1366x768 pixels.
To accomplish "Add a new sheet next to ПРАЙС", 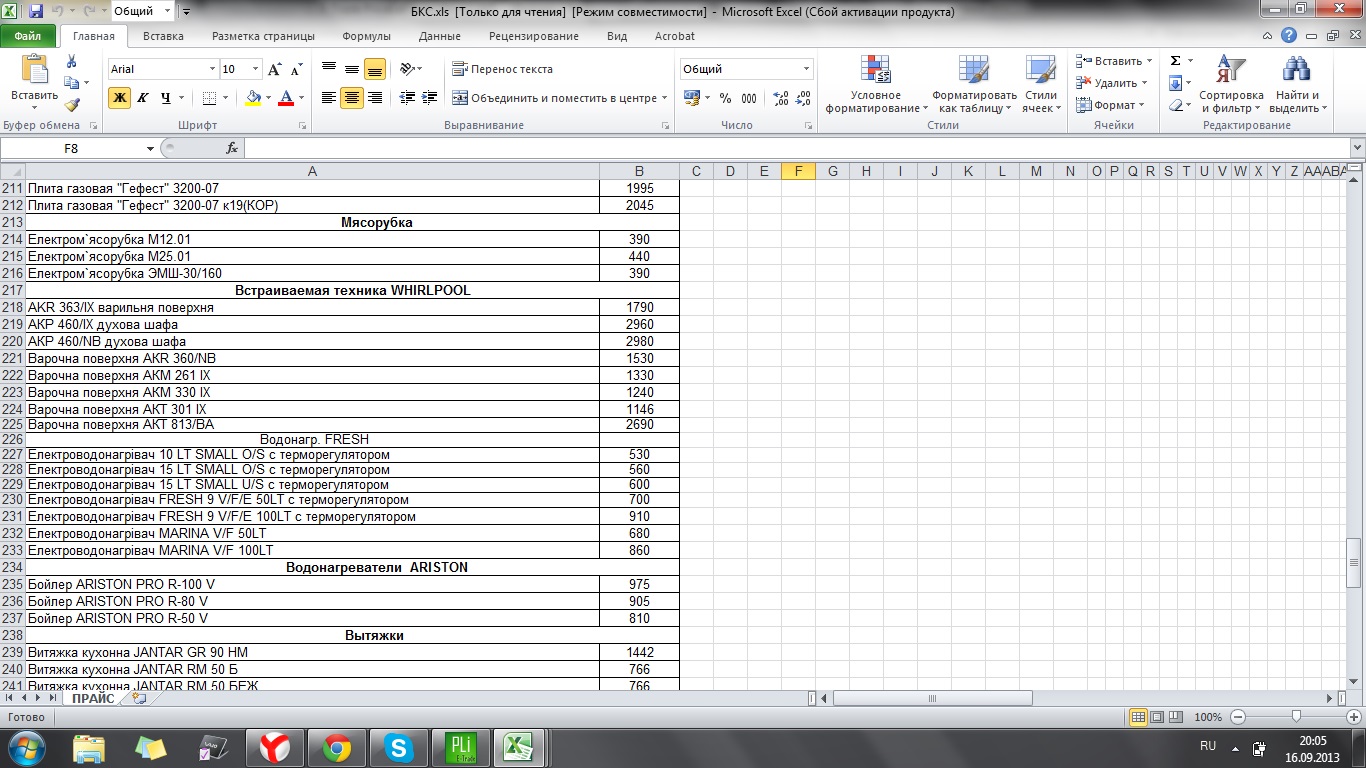I will pyautogui.click(x=139, y=698).
